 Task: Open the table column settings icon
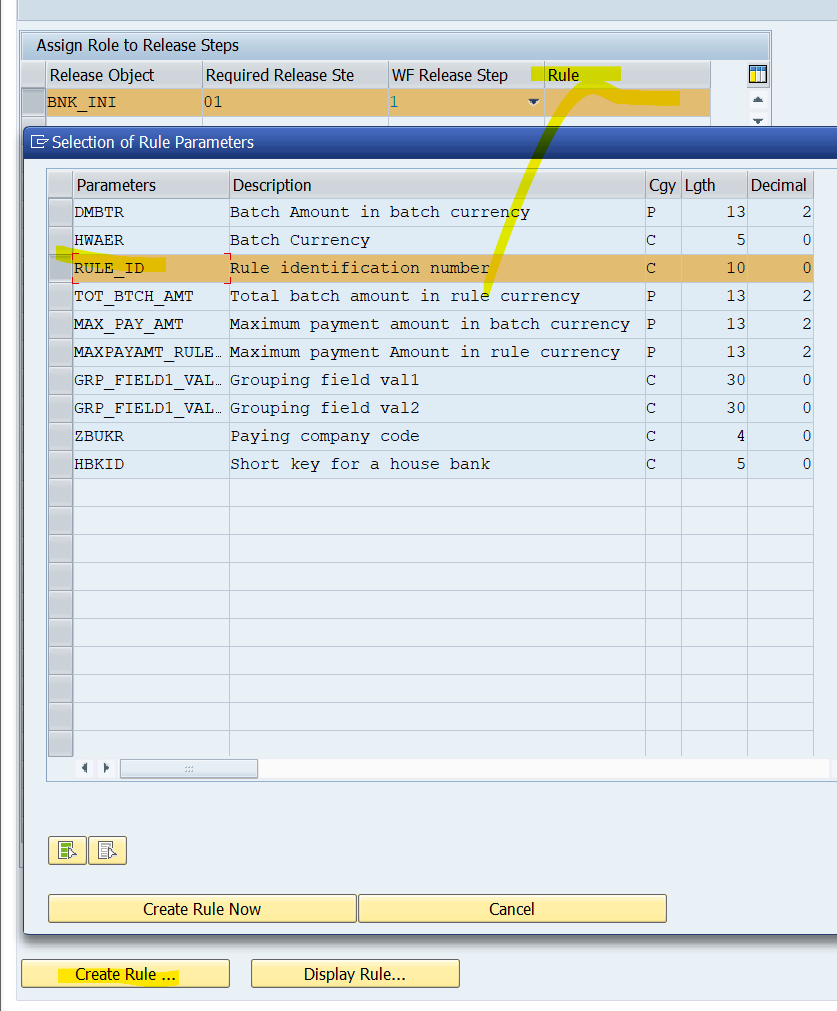758,74
